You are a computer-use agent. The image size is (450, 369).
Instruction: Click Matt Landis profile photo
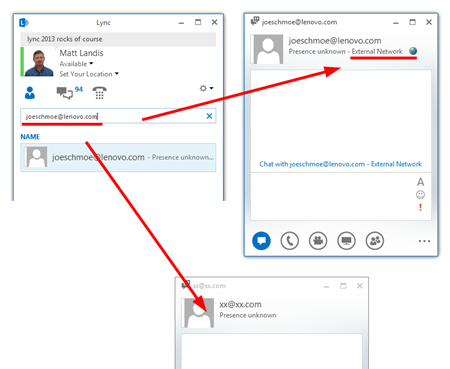click(39, 62)
